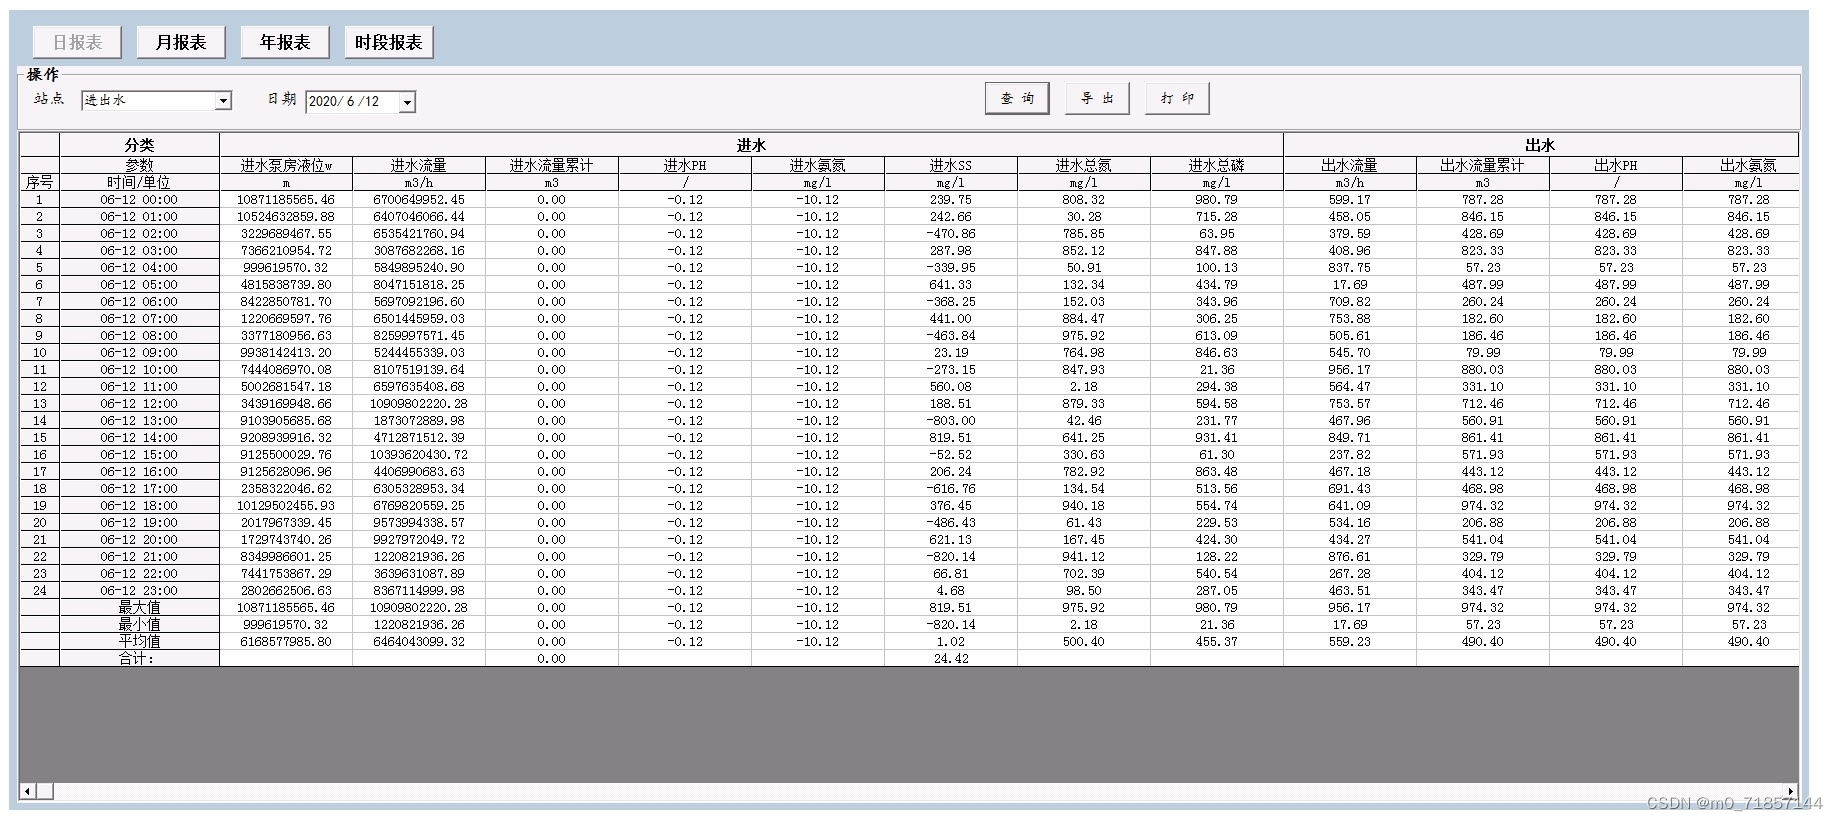
Task: Click the 时间/单位 header cell
Action: (x=139, y=182)
